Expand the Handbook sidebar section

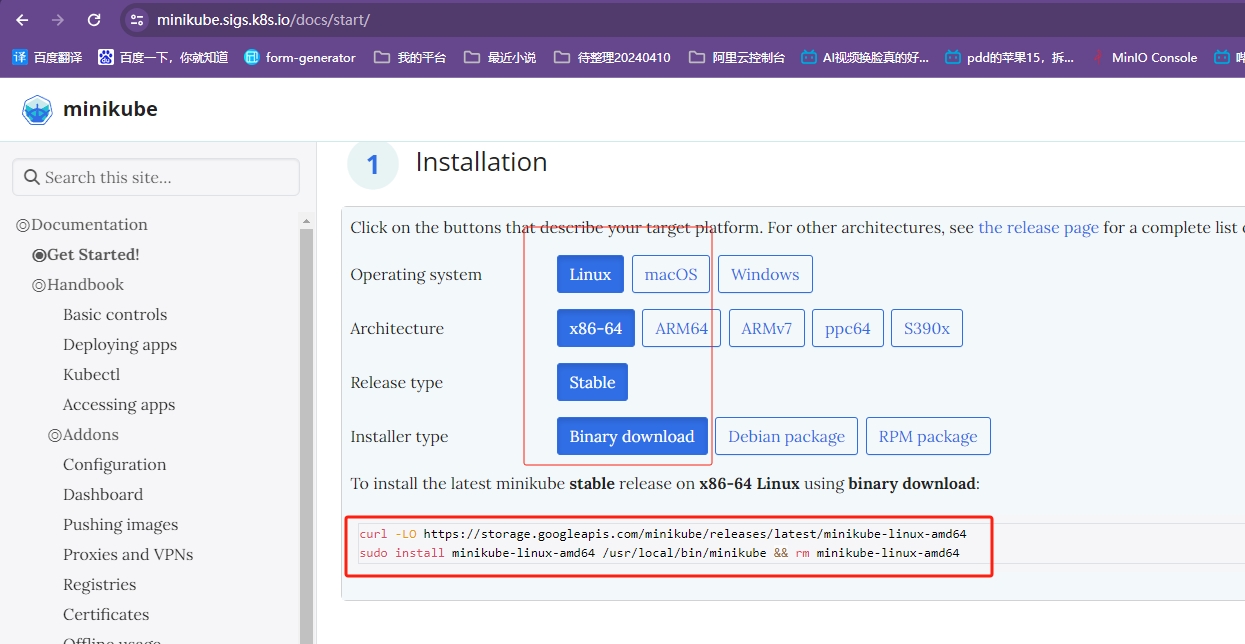[x=39, y=285]
